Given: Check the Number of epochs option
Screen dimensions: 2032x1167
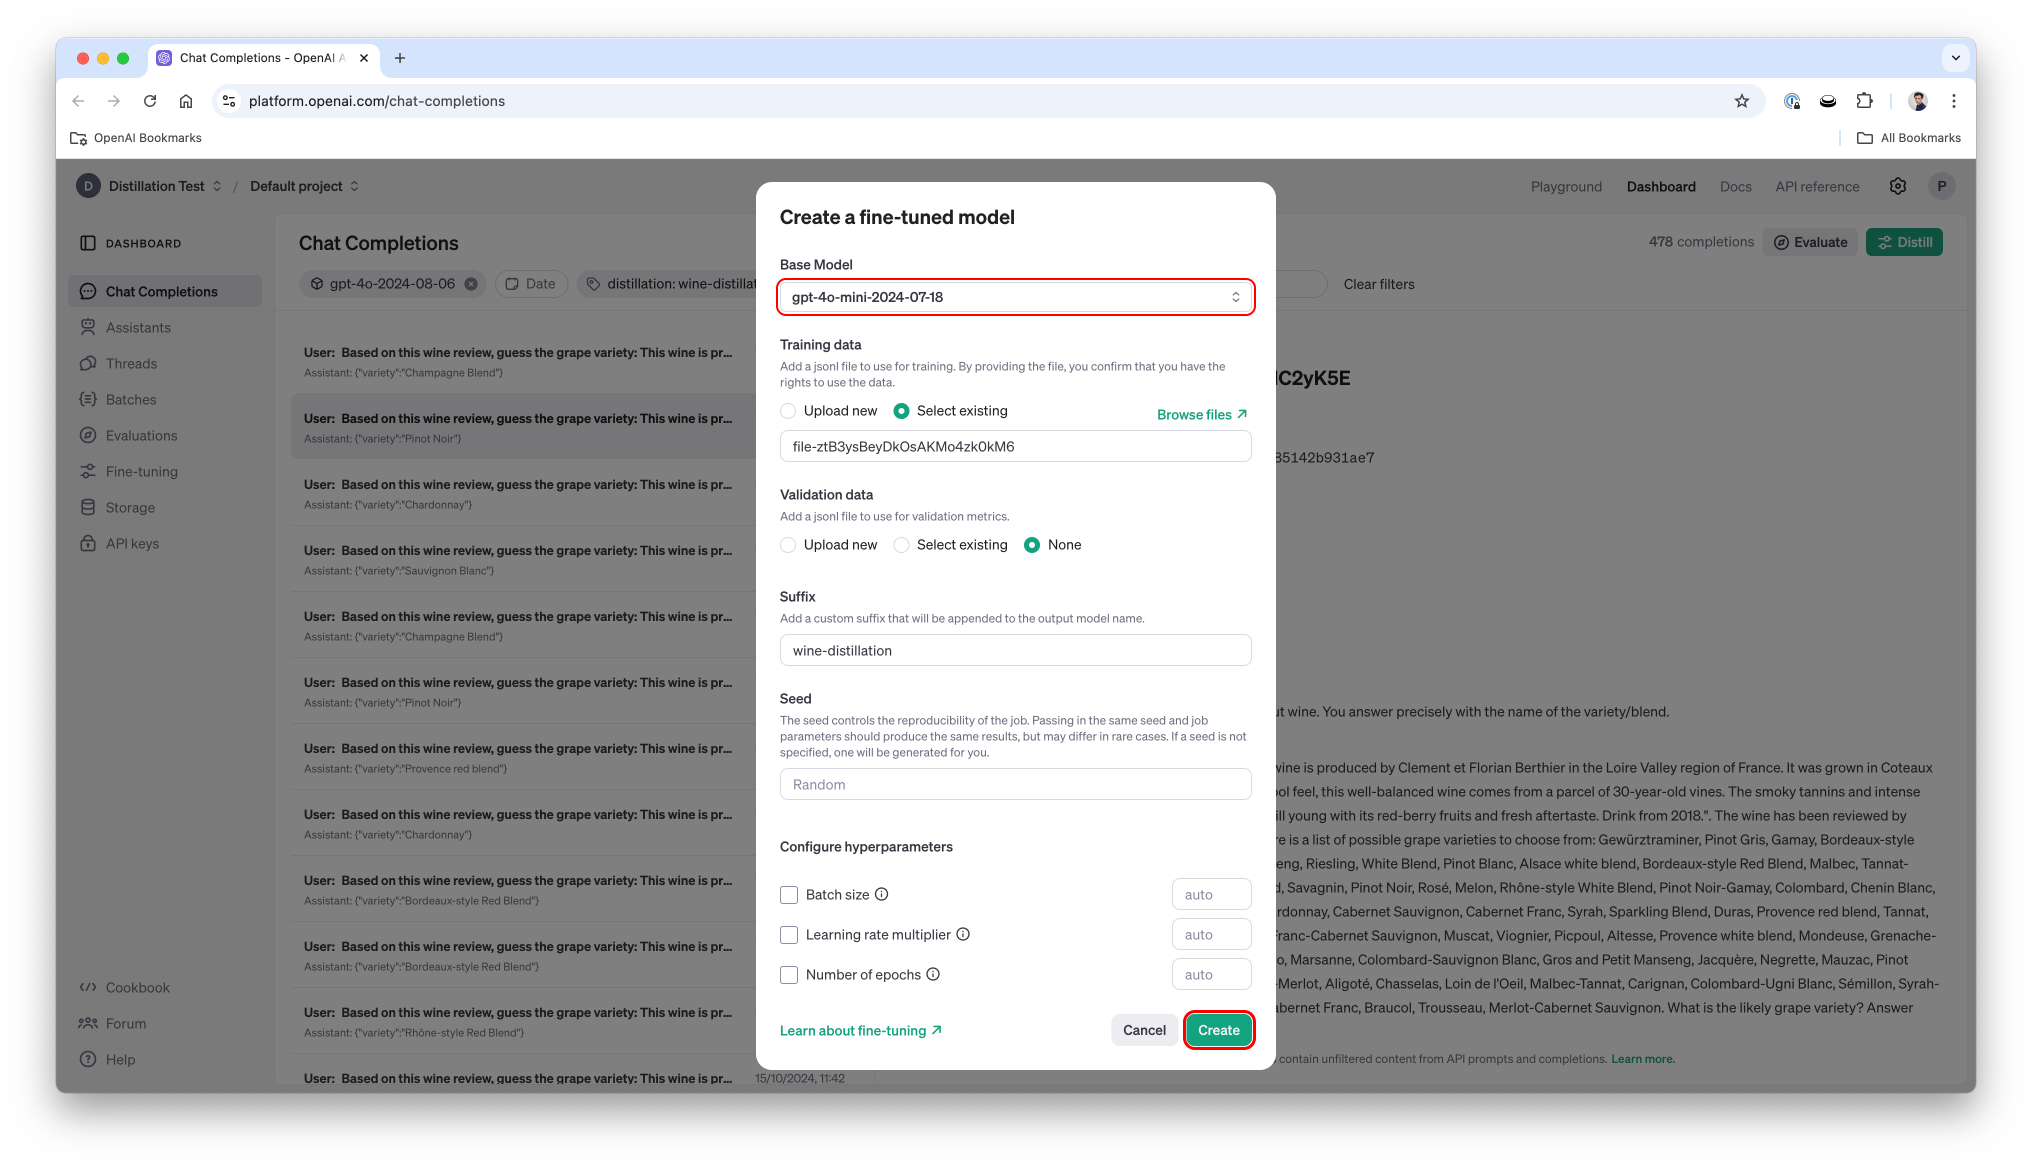Looking at the screenshot, I should click(789, 974).
